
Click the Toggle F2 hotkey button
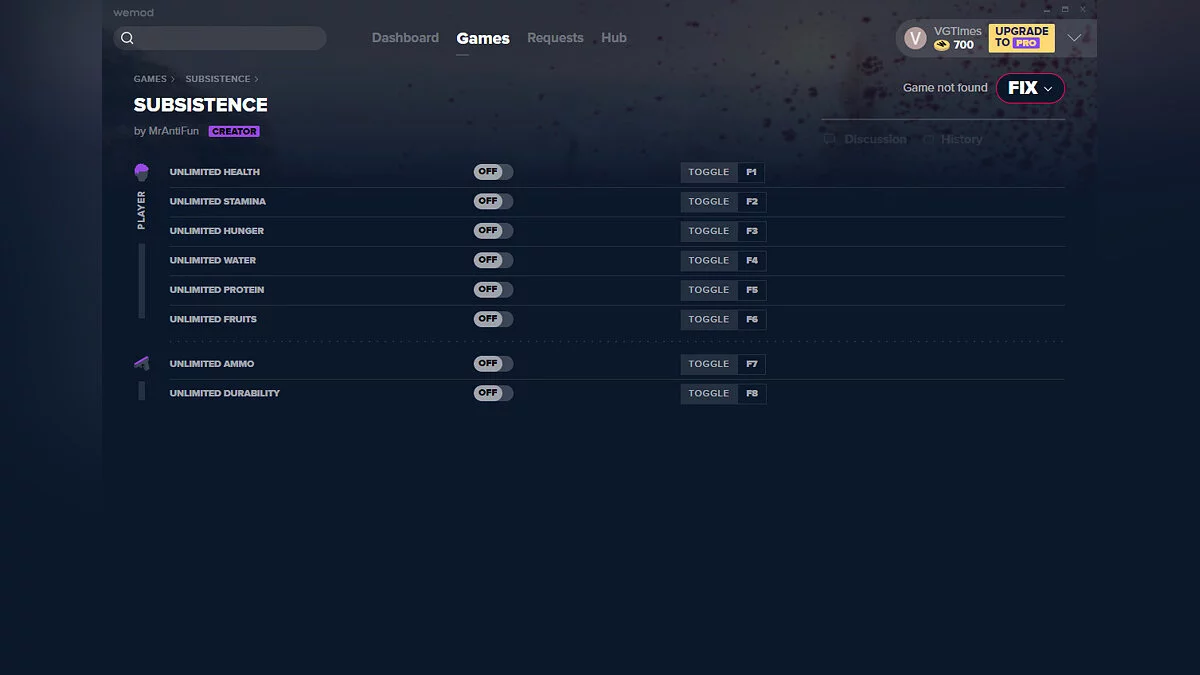723,201
